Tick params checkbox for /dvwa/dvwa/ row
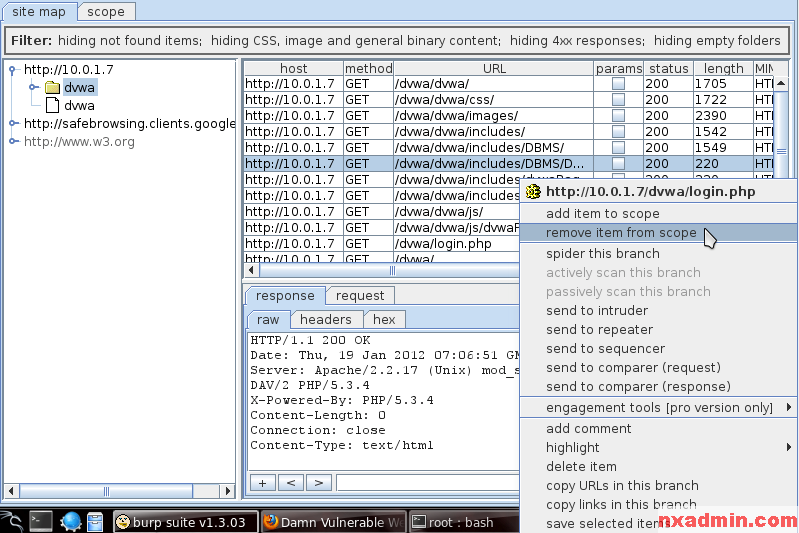 point(618,84)
